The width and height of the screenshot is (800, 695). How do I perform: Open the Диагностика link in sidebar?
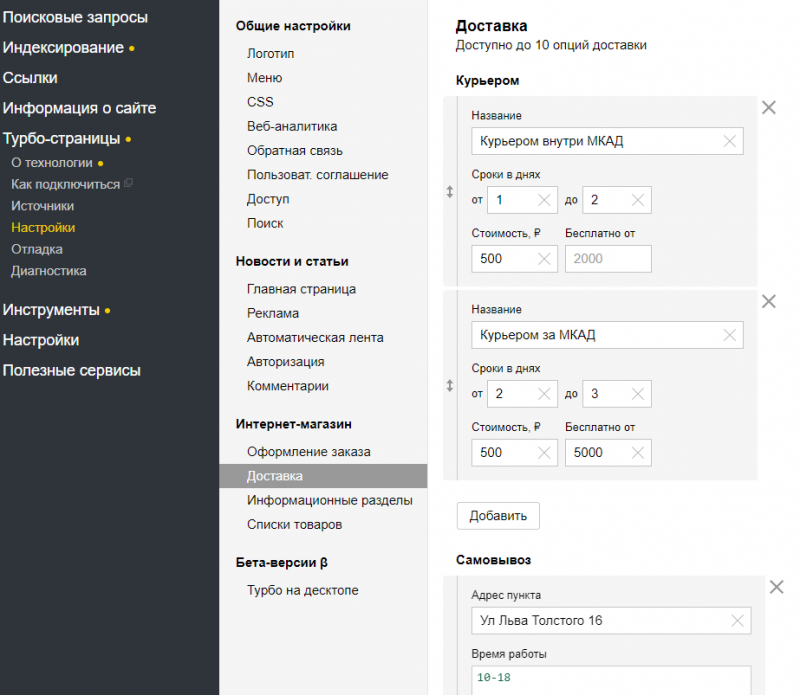point(48,271)
